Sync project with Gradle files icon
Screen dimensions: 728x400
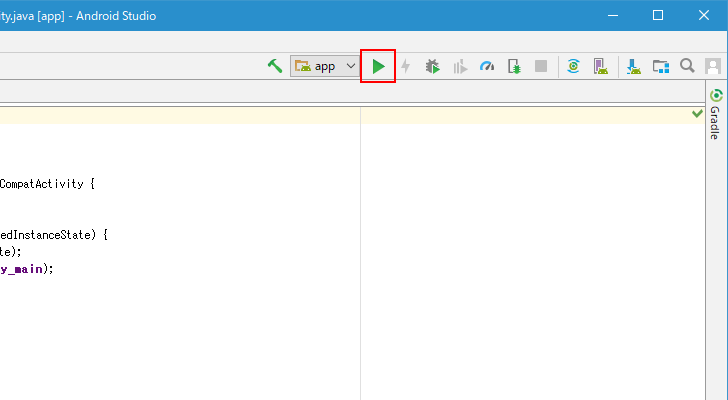coord(573,66)
